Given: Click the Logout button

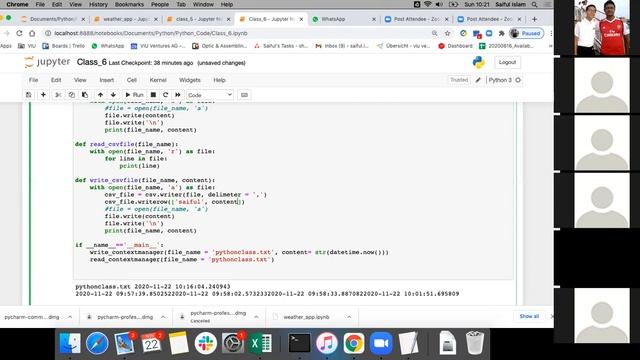Looking at the screenshot, I should (x=507, y=62).
